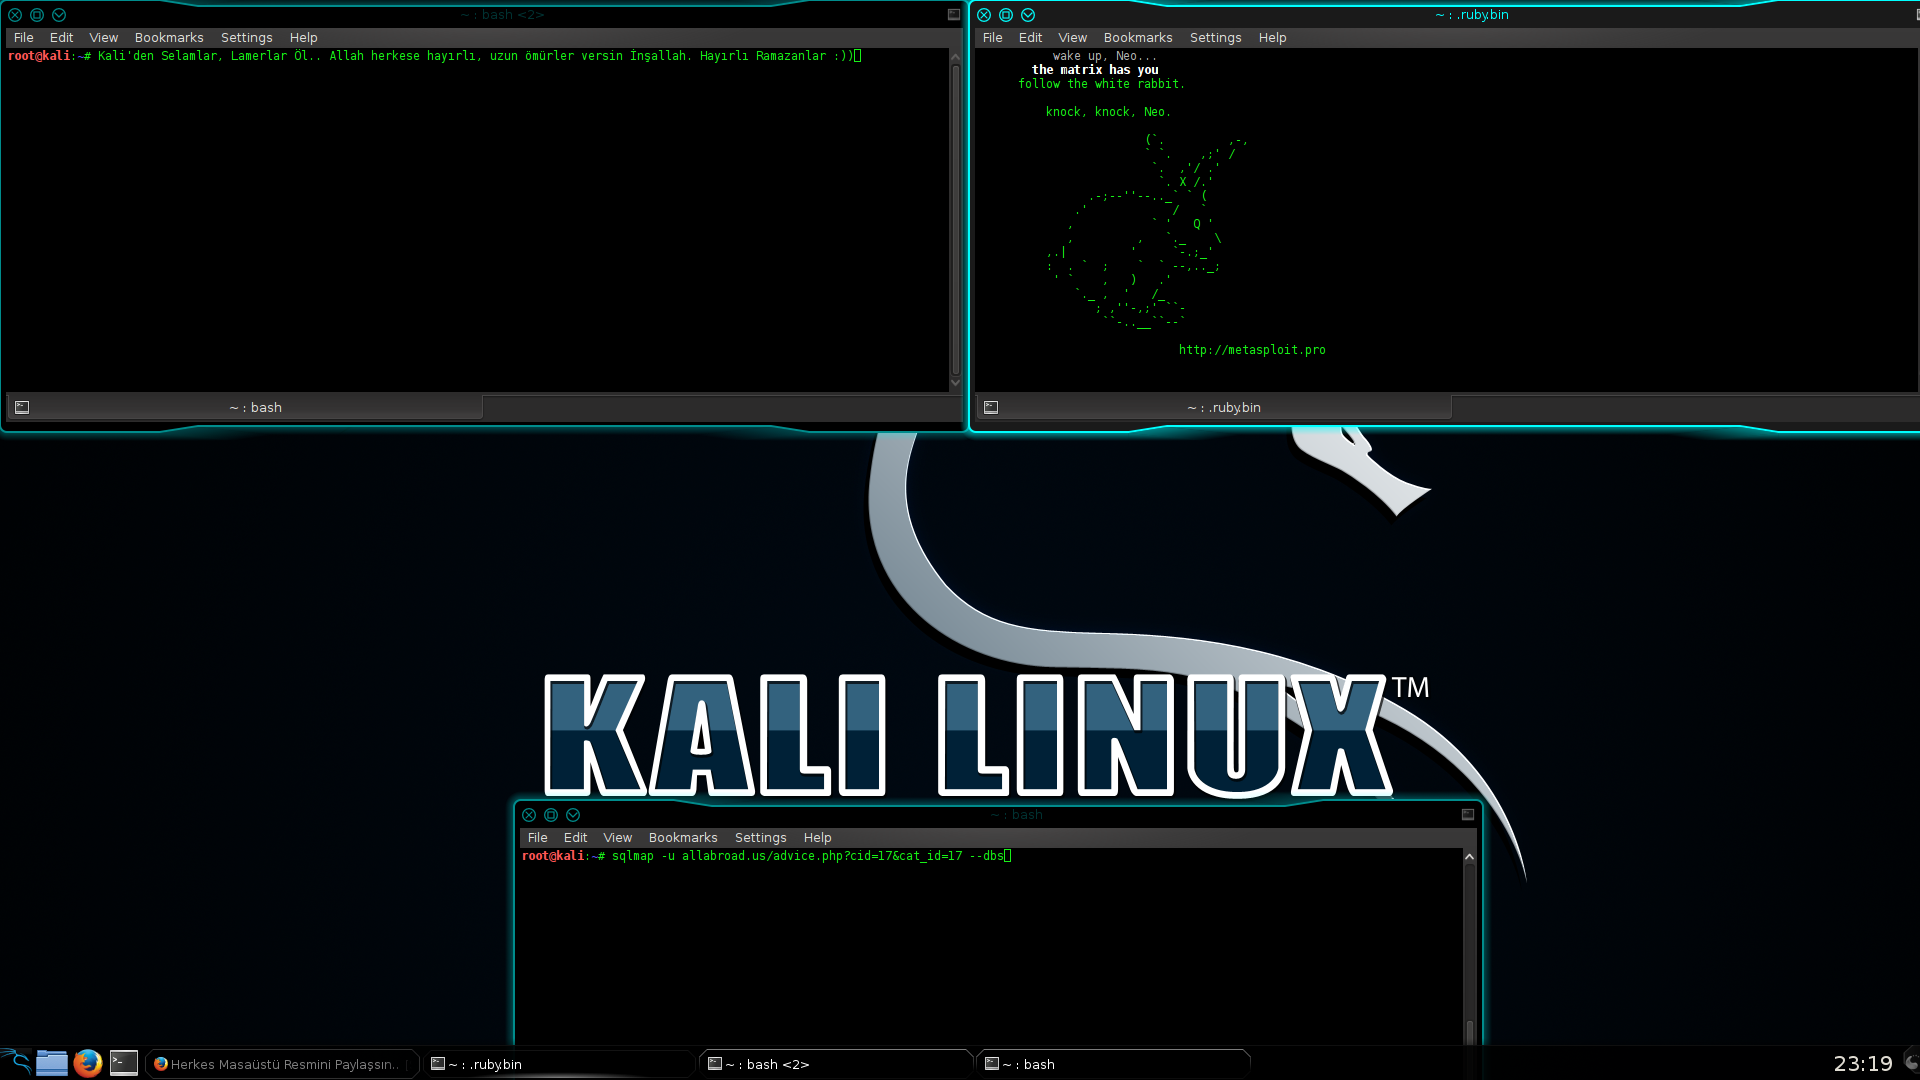The height and width of the screenshot is (1080, 1920).
Task: Switch to '.ruby.bin' taskbar entry
Action: pos(558,1064)
